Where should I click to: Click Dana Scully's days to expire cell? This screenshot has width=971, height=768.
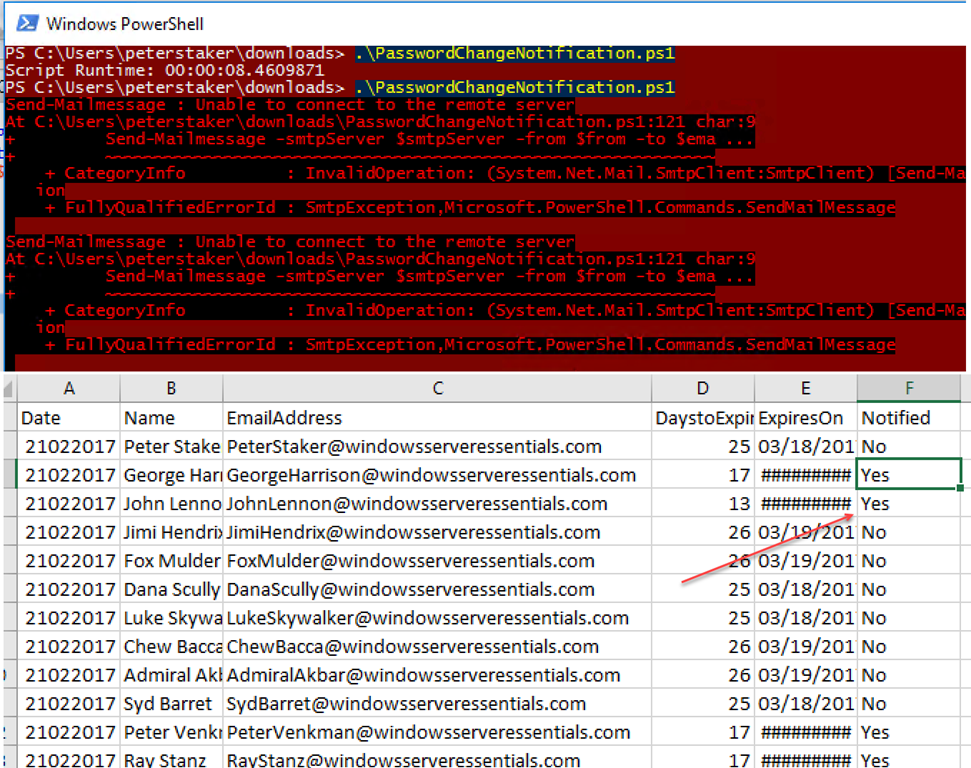pyautogui.click(x=702, y=590)
